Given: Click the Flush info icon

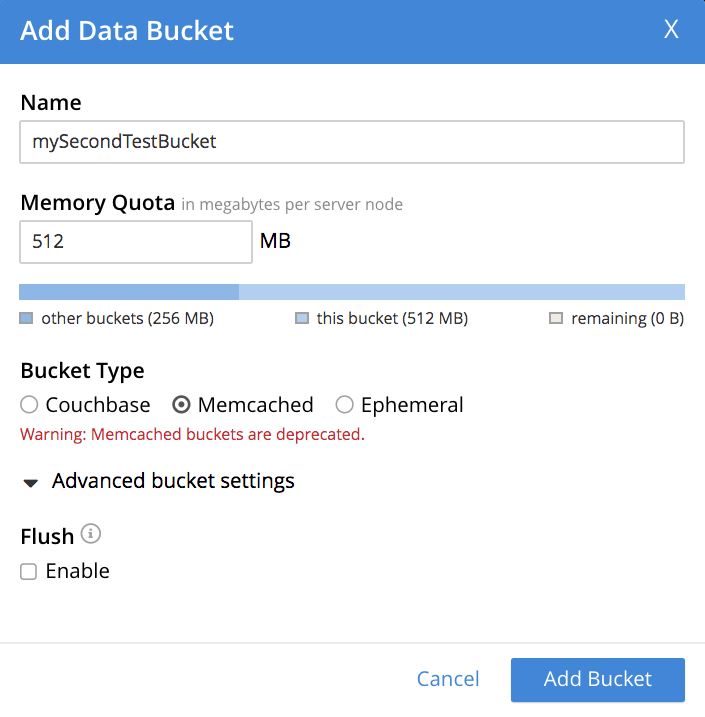Looking at the screenshot, I should 91,535.
